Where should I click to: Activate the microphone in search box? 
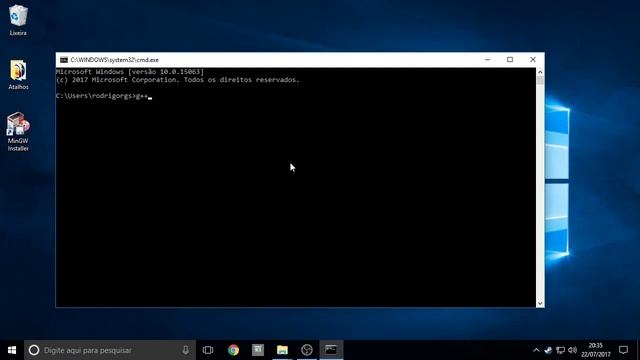[185, 350]
